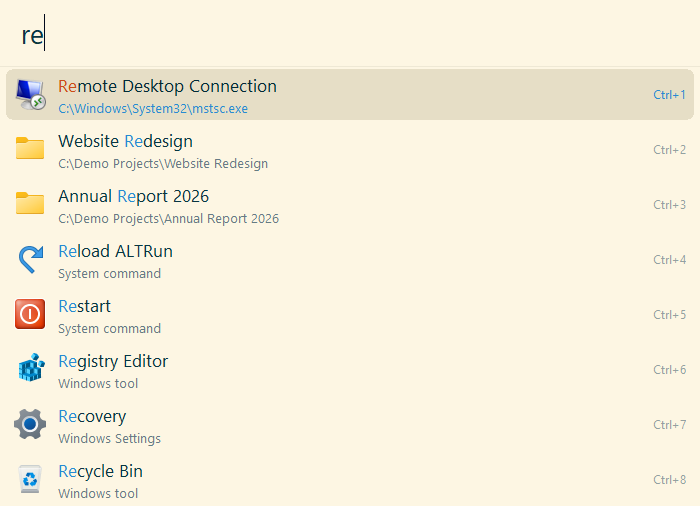Click path C:\Demo Projects\Website Redesign
This screenshot has width=700, height=506.
[163, 163]
